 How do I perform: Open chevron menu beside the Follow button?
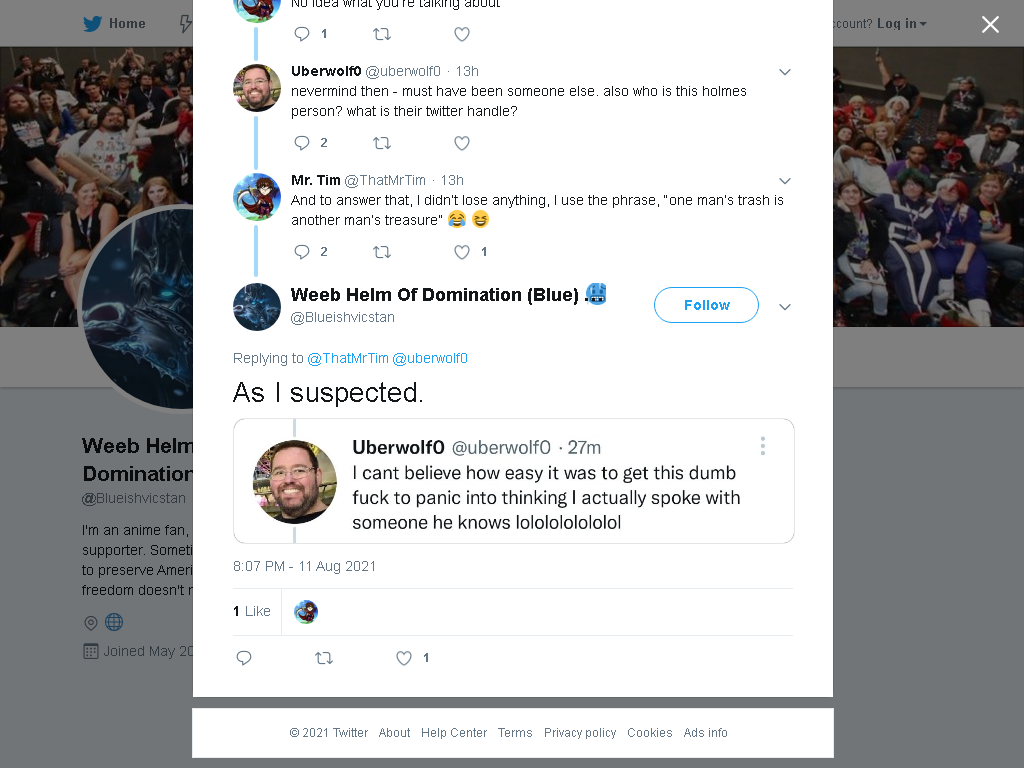[785, 307]
